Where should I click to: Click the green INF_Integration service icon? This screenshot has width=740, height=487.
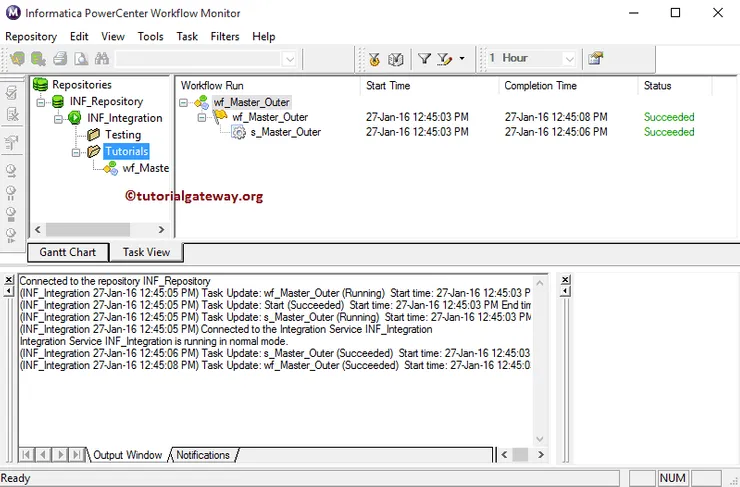coord(75,118)
